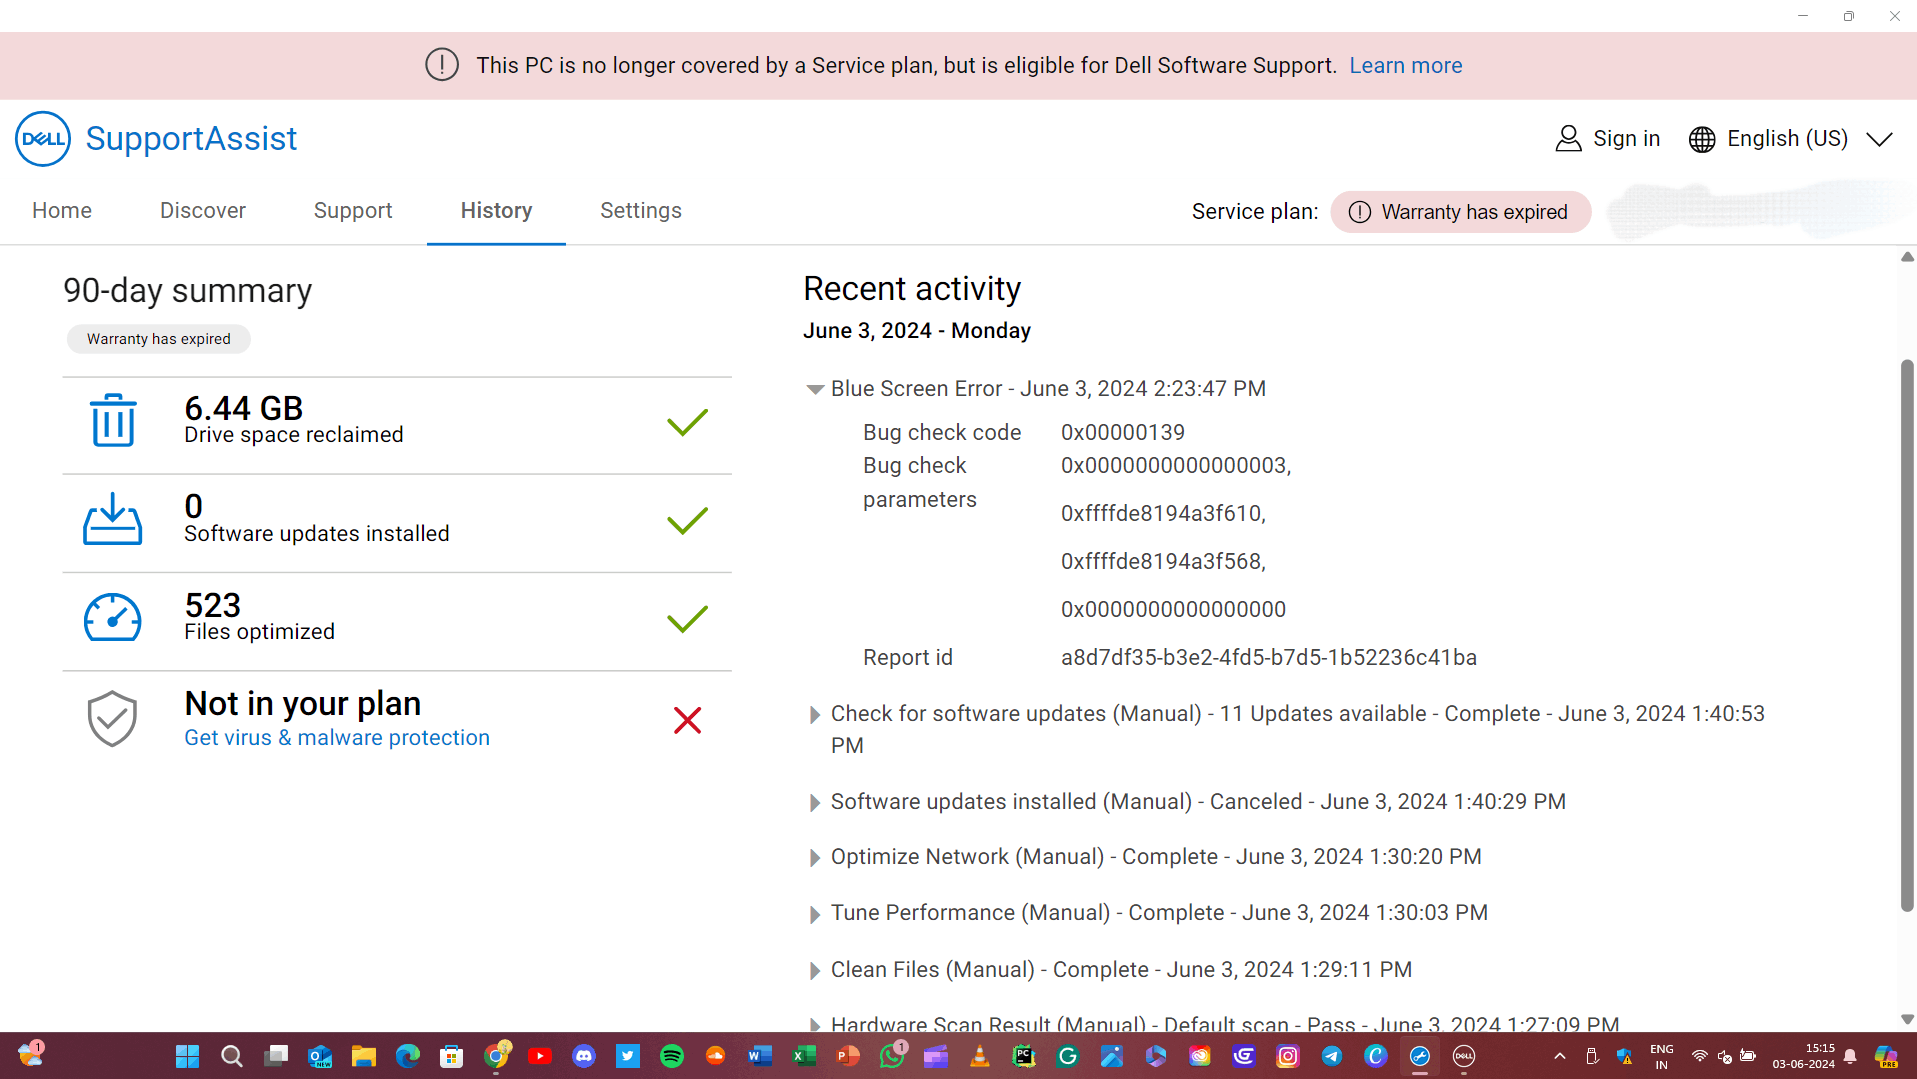
Task: Click the Learn more link
Action: tap(1406, 65)
